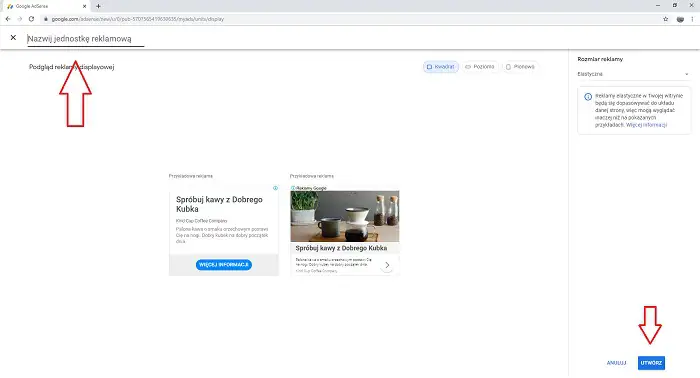Click the Anuluj button
Screen dimensions: 700x378
[617, 363]
